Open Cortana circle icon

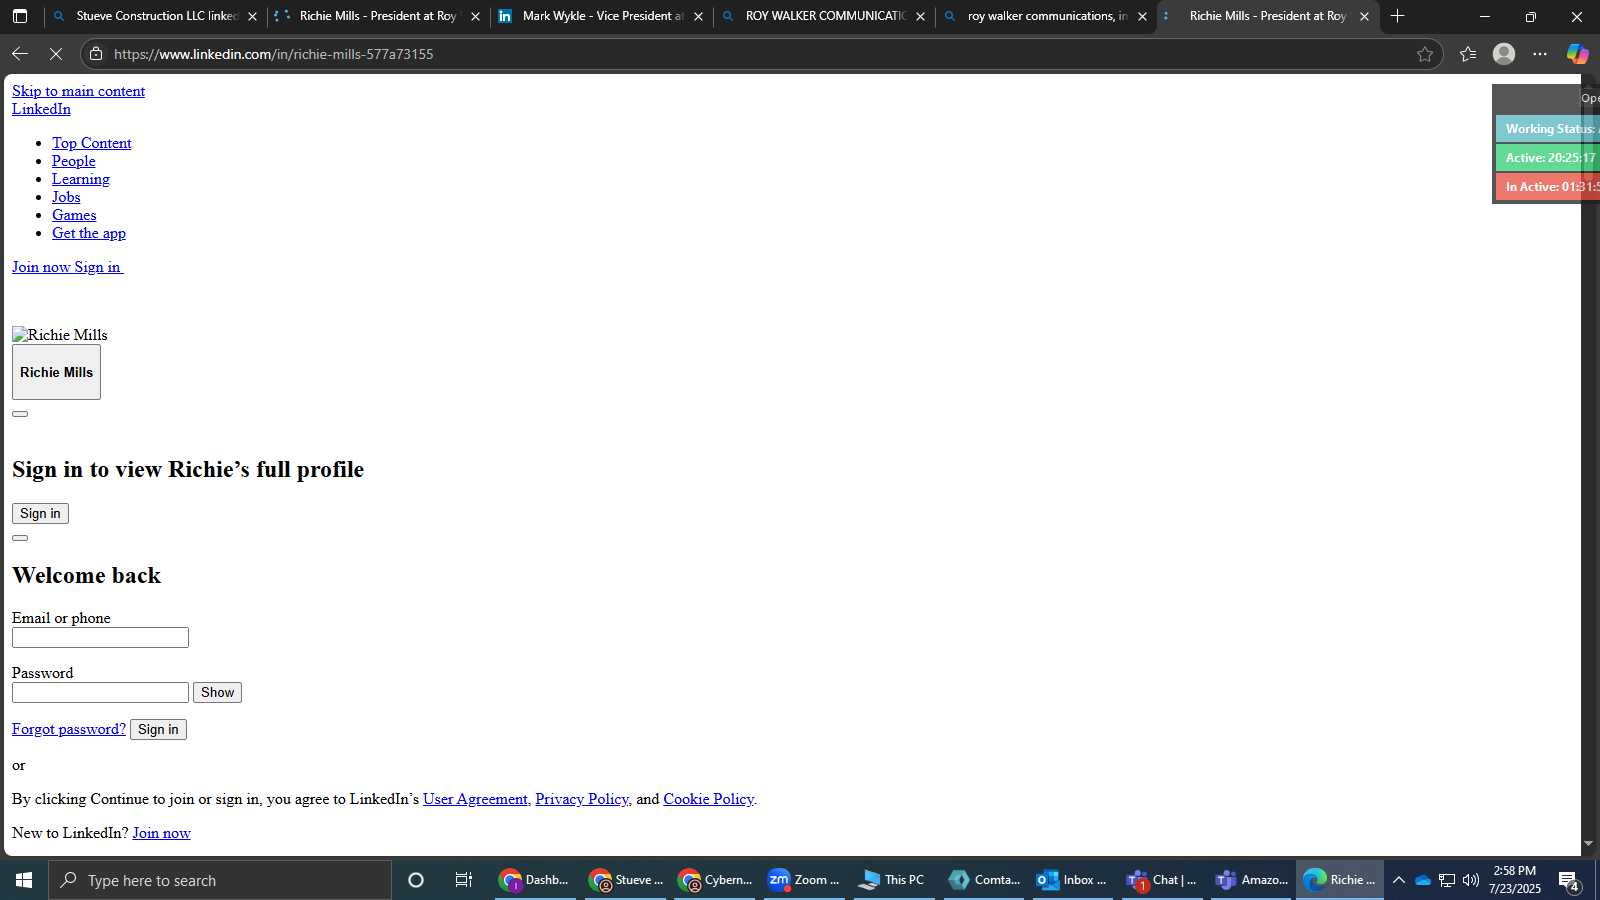click(x=416, y=880)
